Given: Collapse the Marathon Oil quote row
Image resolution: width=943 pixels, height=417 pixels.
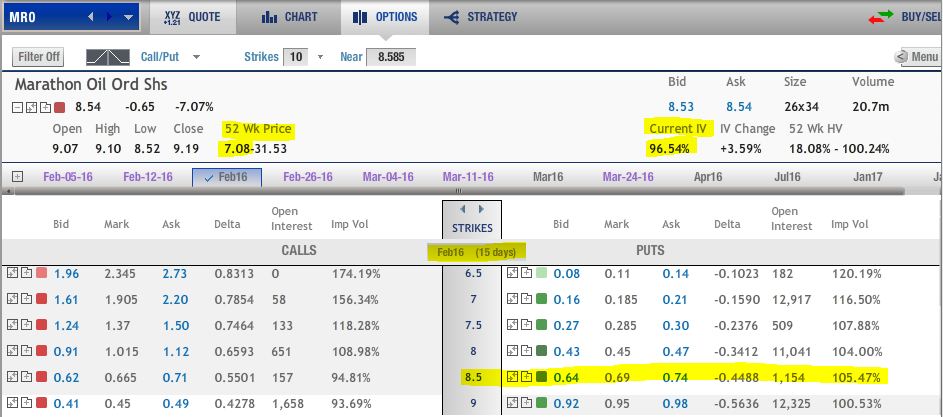Looking at the screenshot, I should click(19, 107).
